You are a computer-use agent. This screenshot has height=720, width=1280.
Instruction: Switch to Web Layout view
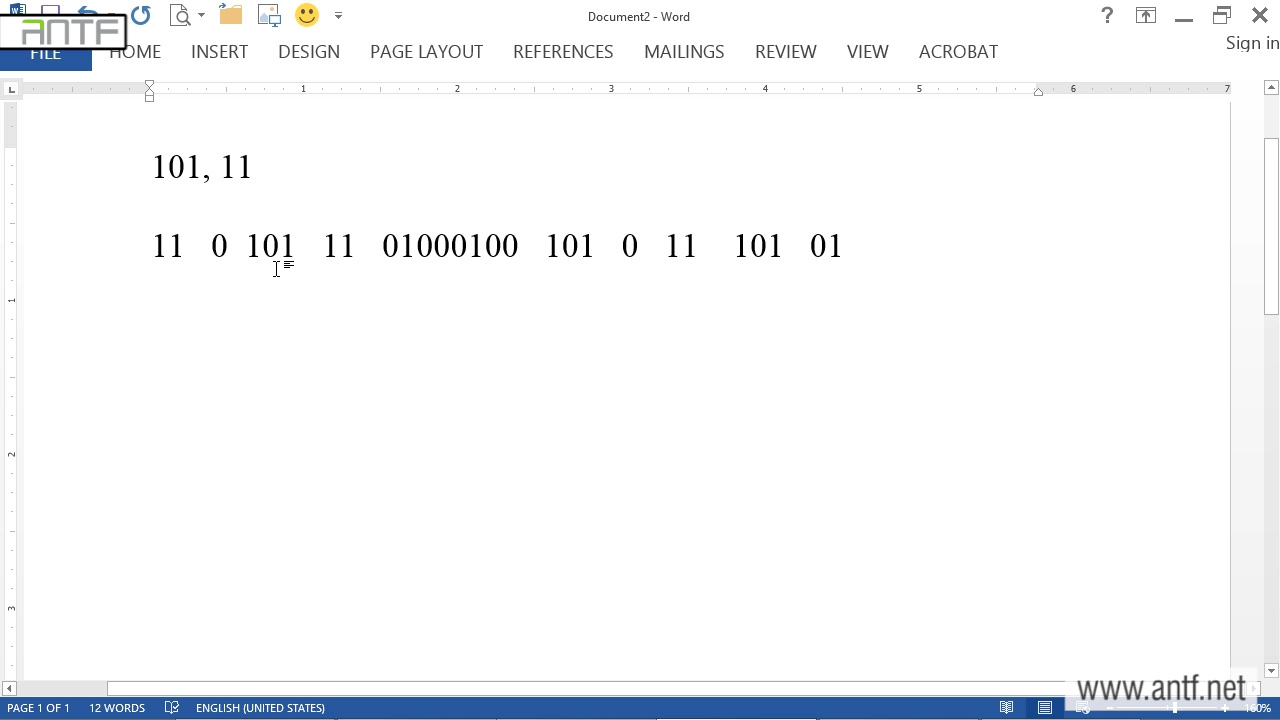click(1083, 708)
